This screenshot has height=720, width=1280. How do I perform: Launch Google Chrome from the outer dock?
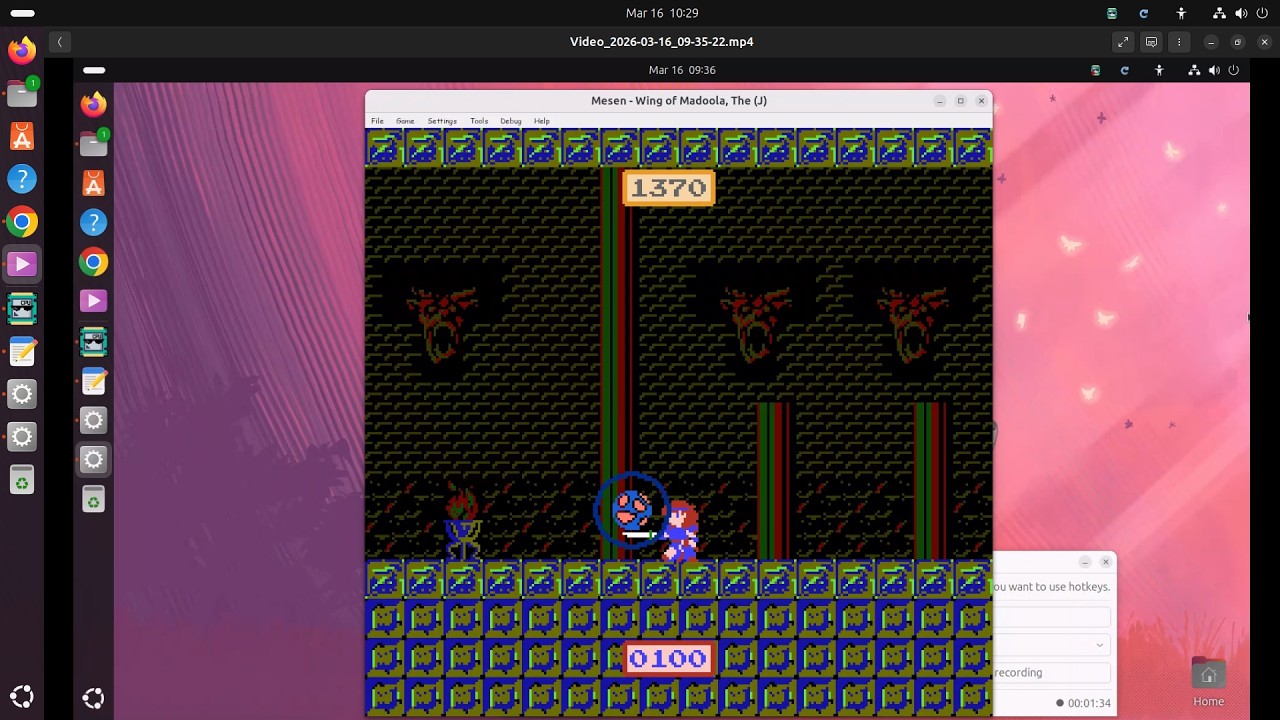(x=22, y=222)
